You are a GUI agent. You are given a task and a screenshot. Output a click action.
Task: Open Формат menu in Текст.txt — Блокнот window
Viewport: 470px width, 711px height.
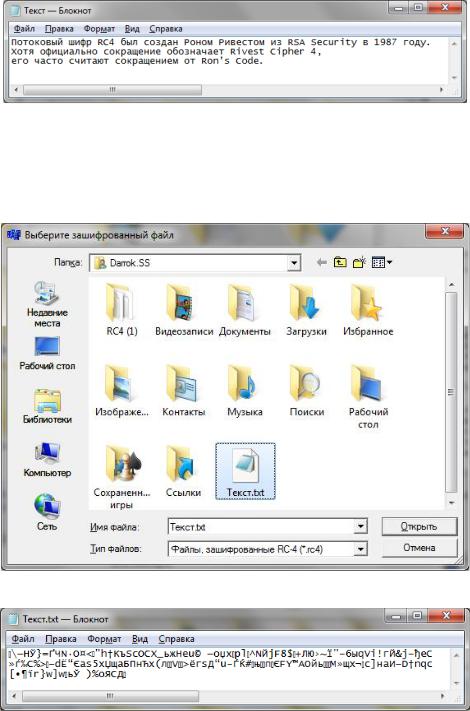(104, 638)
